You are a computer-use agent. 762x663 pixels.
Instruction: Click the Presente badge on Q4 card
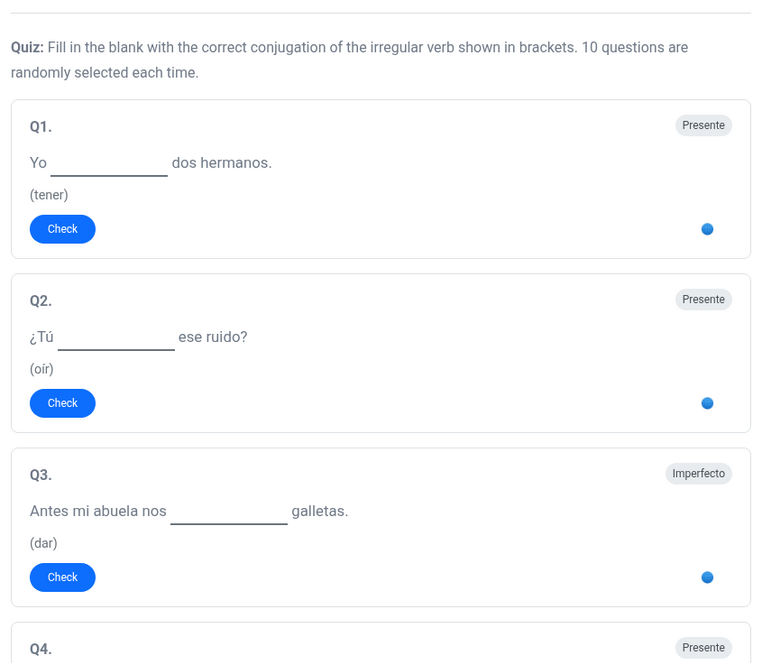[x=703, y=647]
